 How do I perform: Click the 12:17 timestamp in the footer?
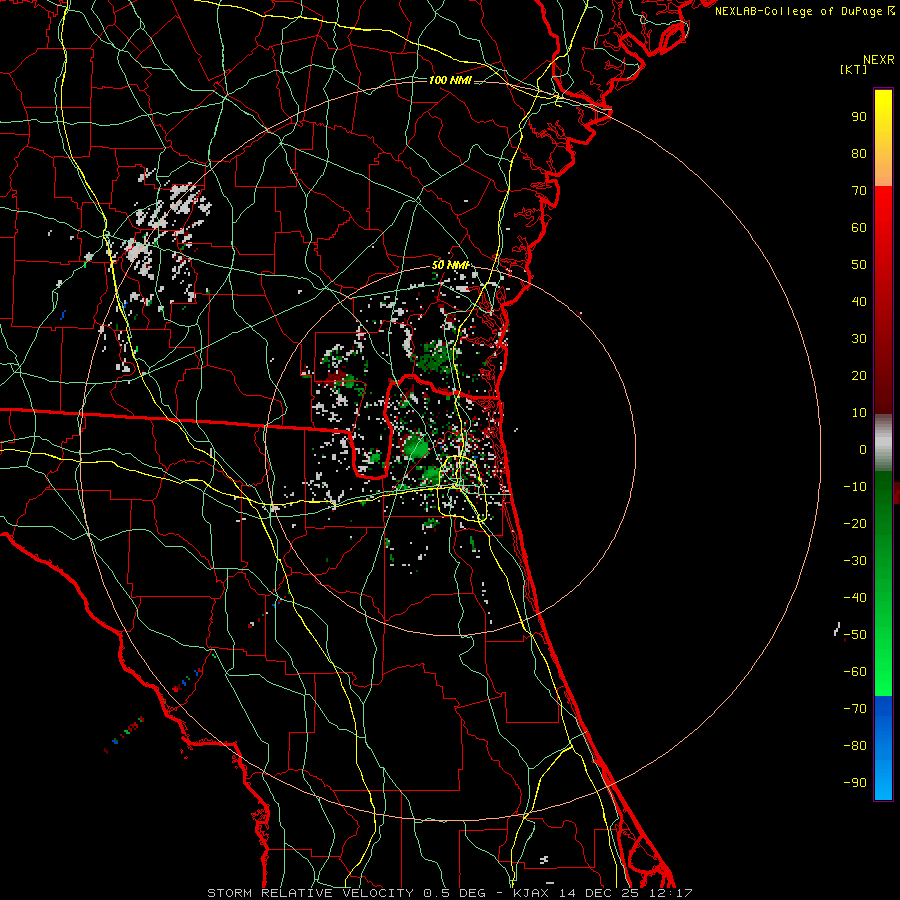click(x=669, y=893)
